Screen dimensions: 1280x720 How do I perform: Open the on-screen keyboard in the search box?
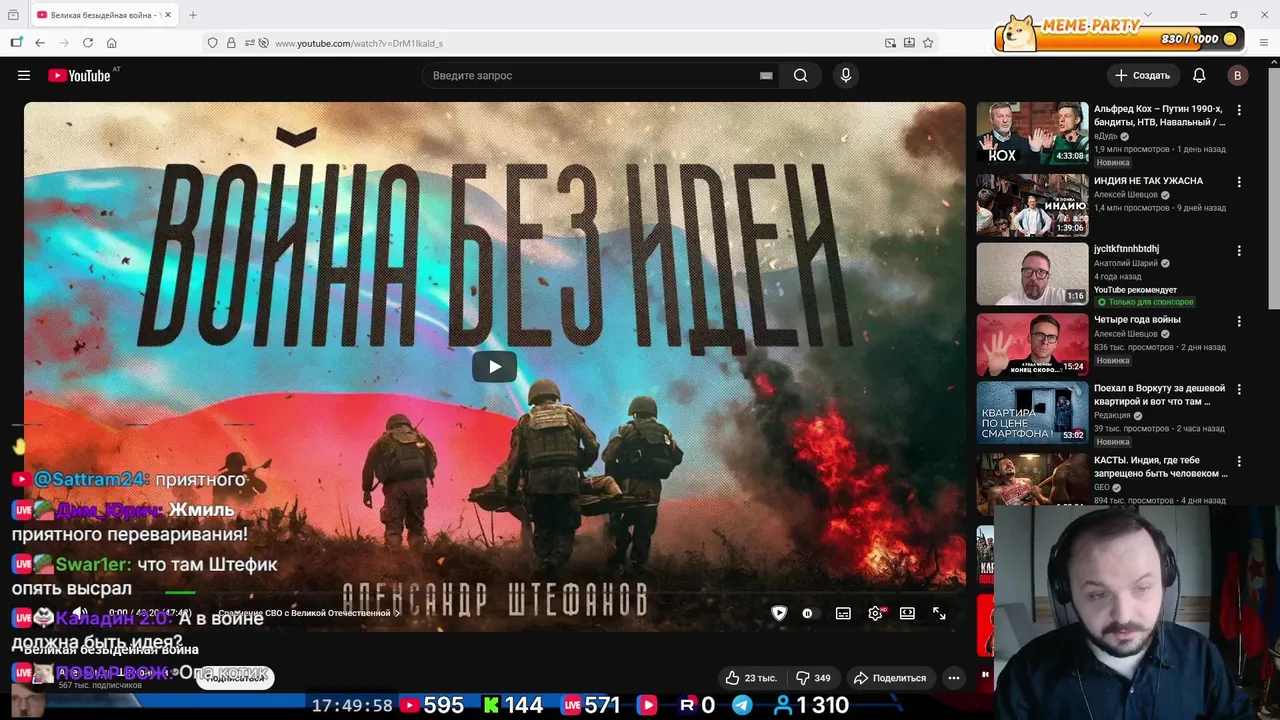pyautogui.click(x=766, y=75)
